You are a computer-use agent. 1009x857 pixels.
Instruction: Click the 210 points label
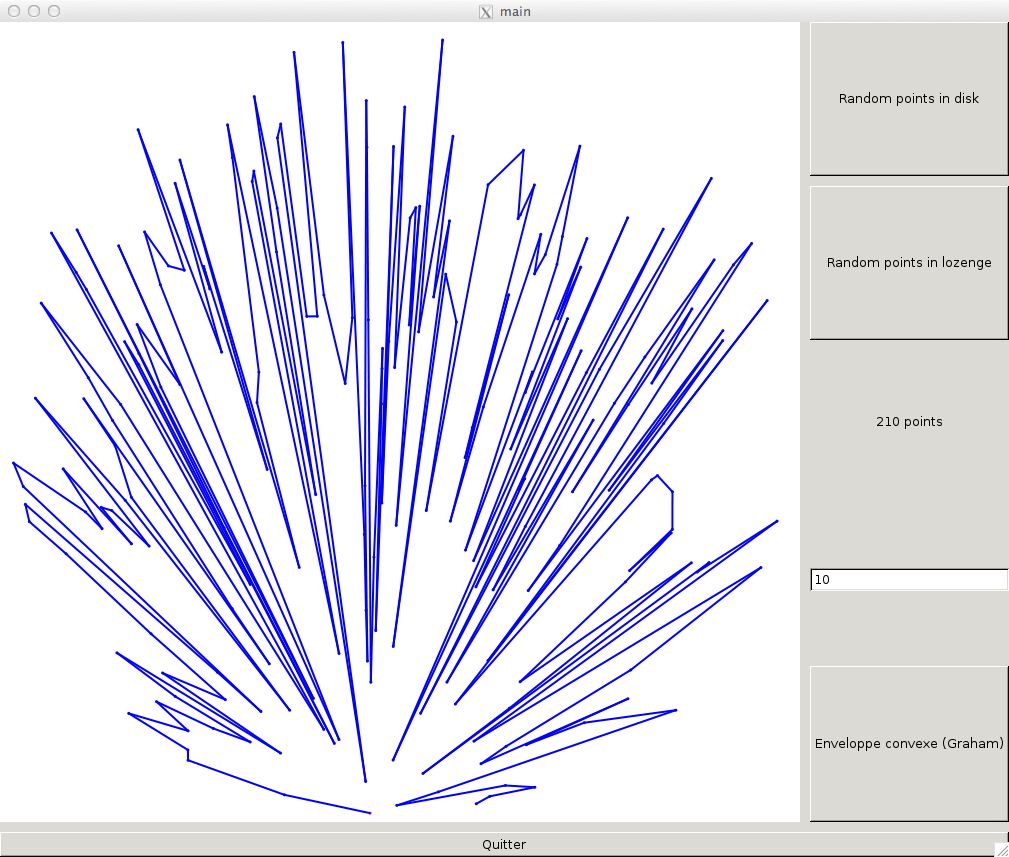pyautogui.click(x=908, y=422)
